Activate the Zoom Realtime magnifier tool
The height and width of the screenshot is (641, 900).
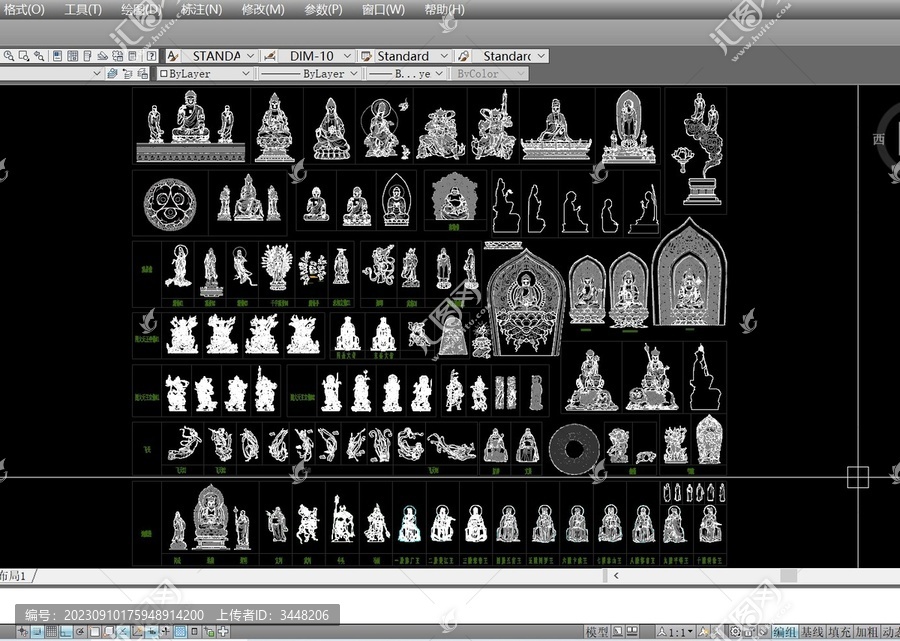8,56
